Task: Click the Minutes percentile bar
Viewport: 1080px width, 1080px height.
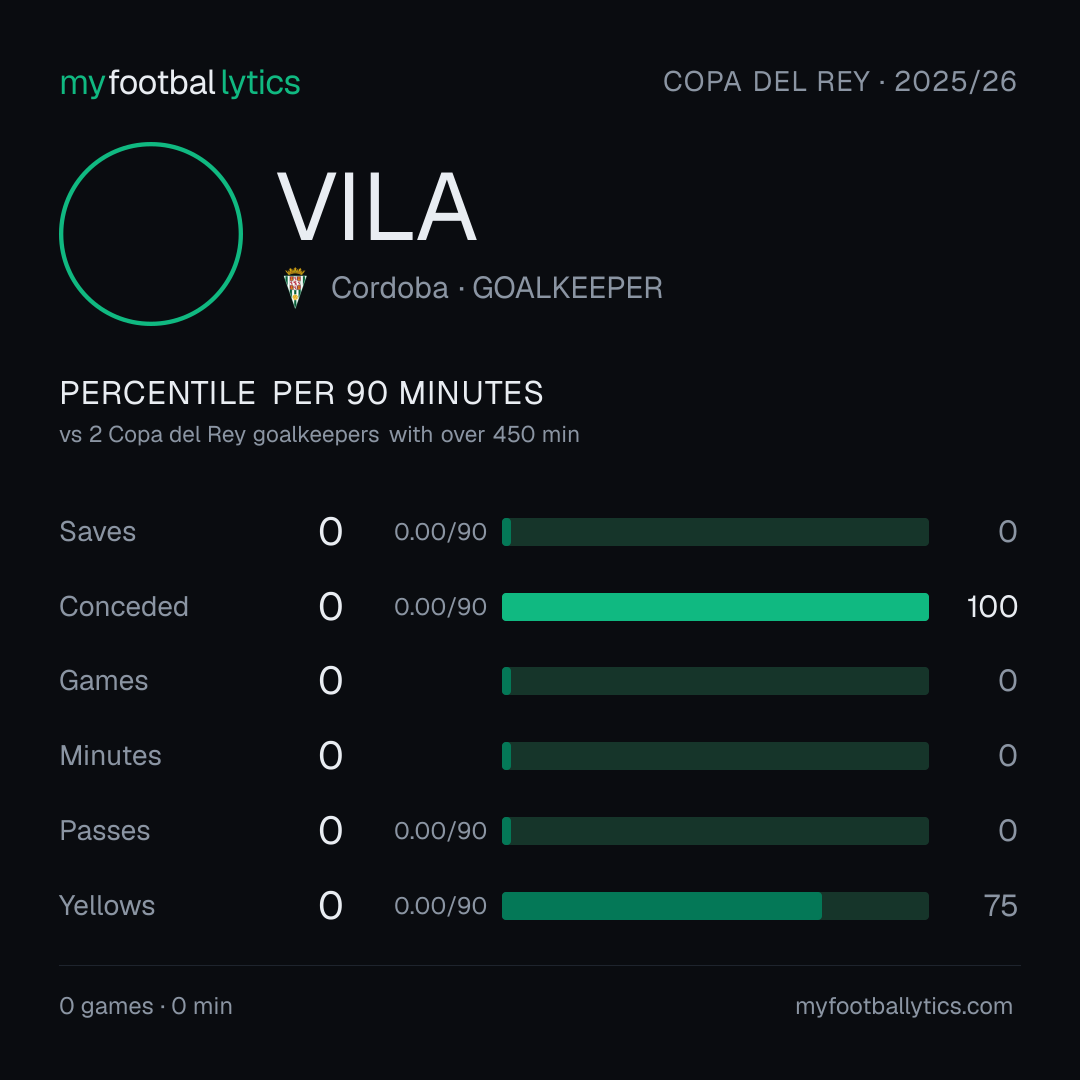Action: [x=715, y=756]
